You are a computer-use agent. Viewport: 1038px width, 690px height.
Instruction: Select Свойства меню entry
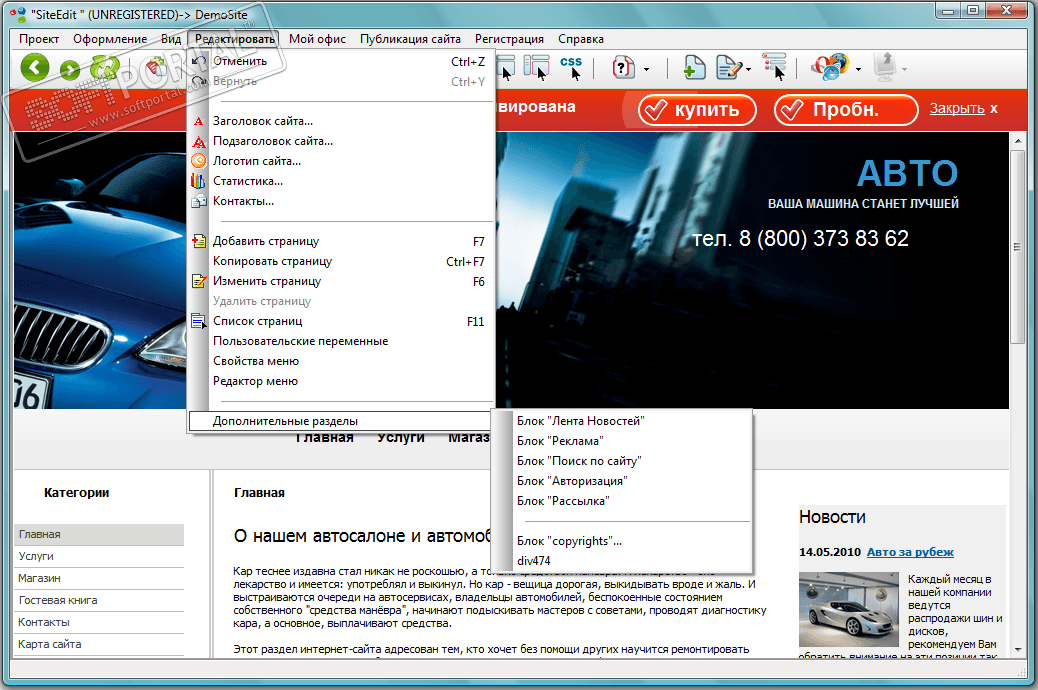pyautogui.click(x=341, y=361)
